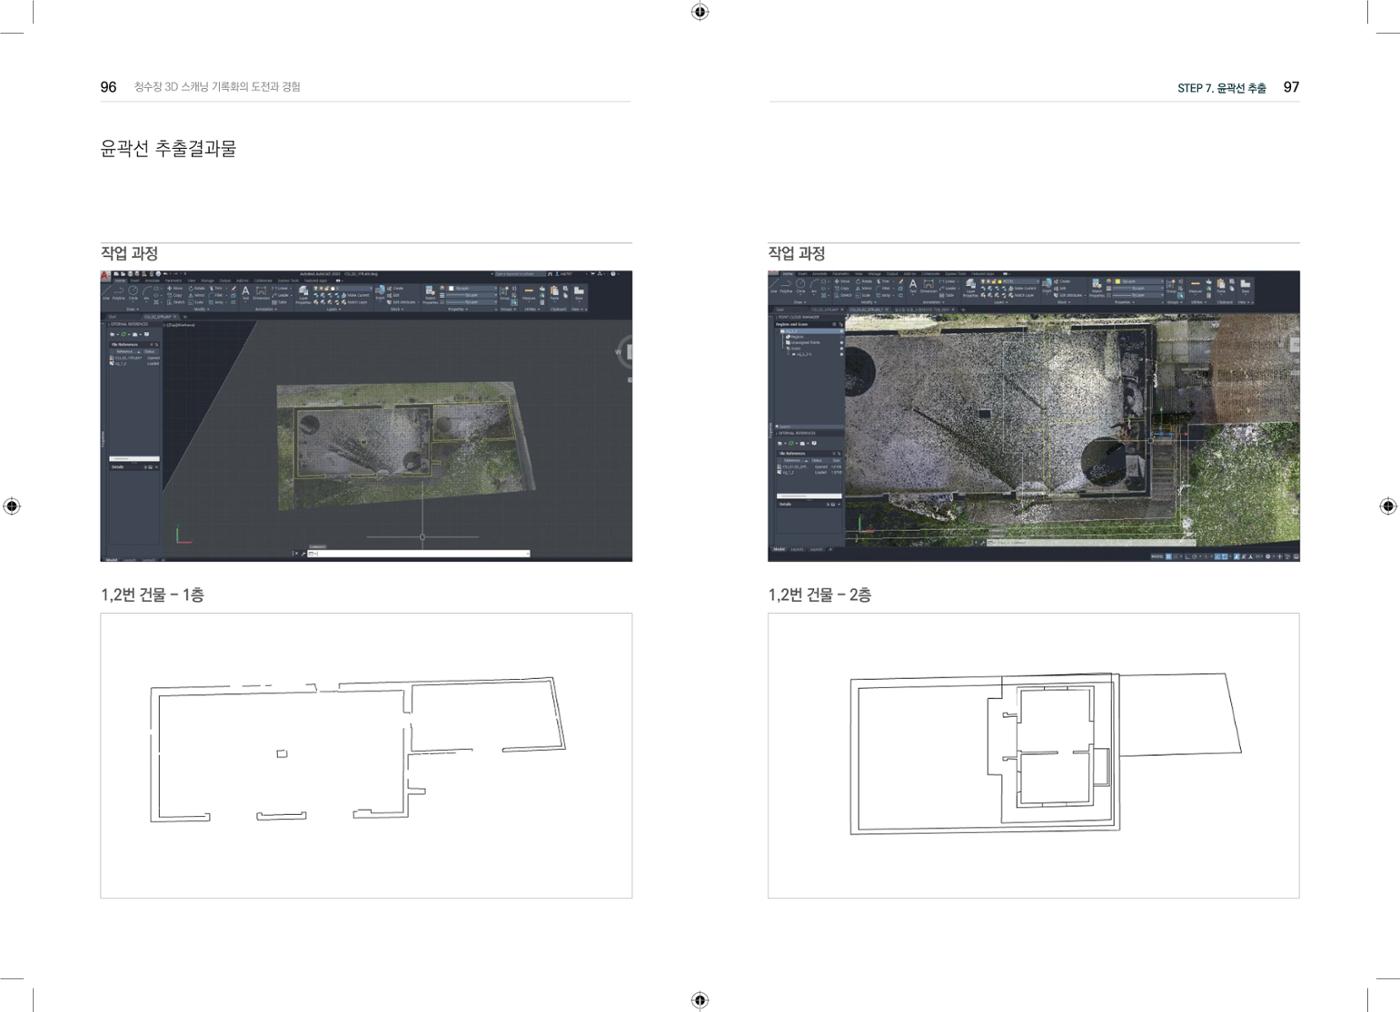Pick the Text tool in left AutoCAD ribbon

[x=245, y=292]
